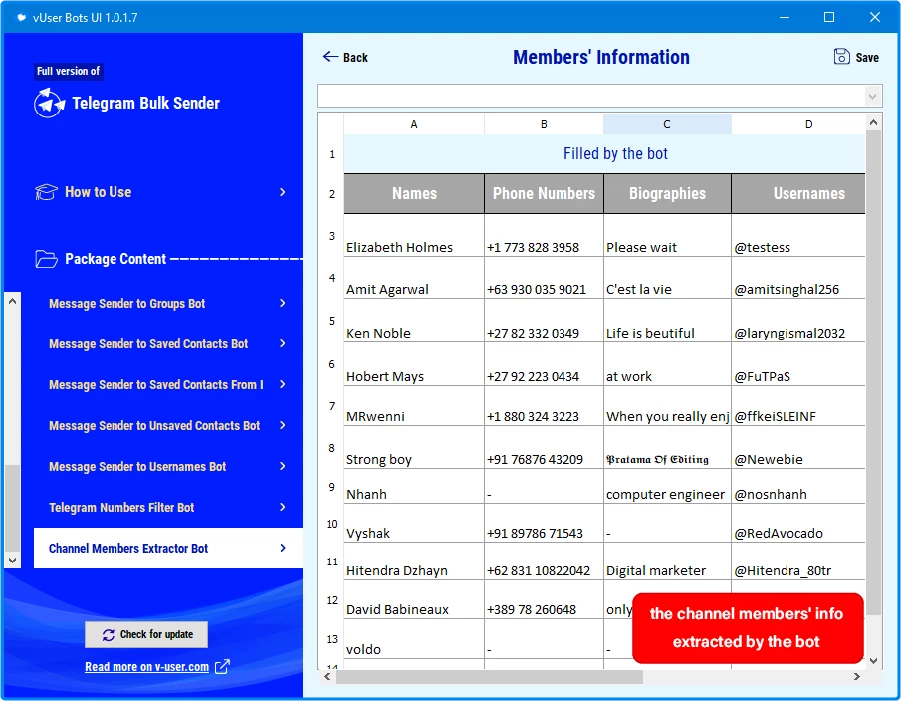Screen dimensions: 901x701
Task: Expand the Message Sender to Unsaved Contacts Bot chevron
Action: 283,425
